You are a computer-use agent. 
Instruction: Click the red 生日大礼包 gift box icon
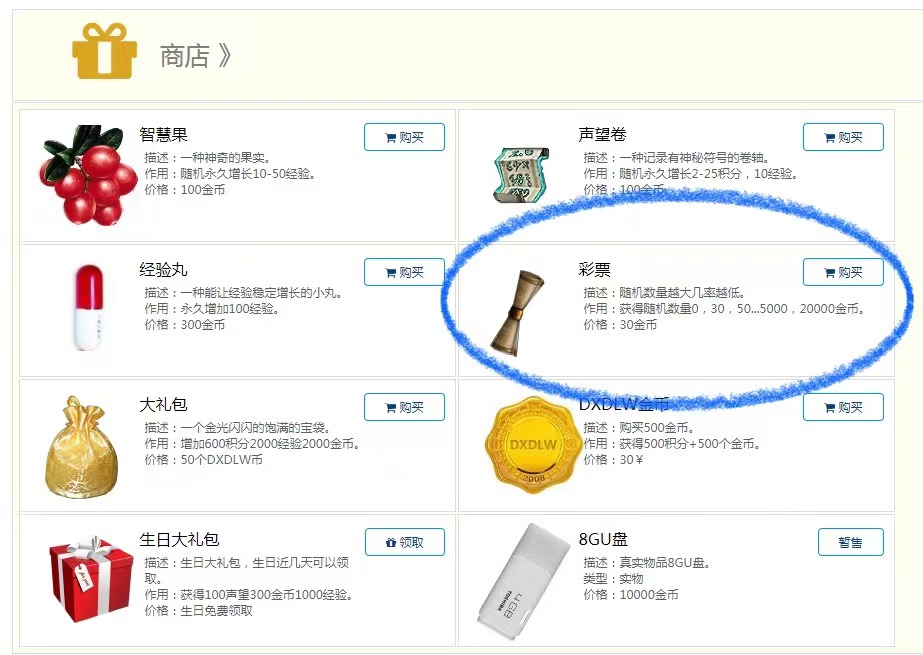(x=91, y=578)
